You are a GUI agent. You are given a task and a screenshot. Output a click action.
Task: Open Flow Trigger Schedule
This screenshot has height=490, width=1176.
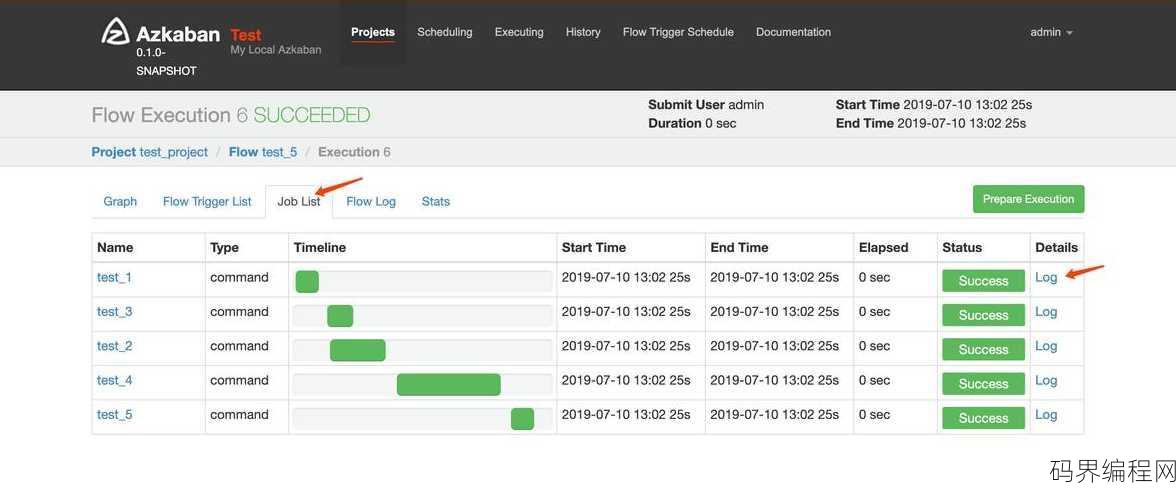click(678, 32)
